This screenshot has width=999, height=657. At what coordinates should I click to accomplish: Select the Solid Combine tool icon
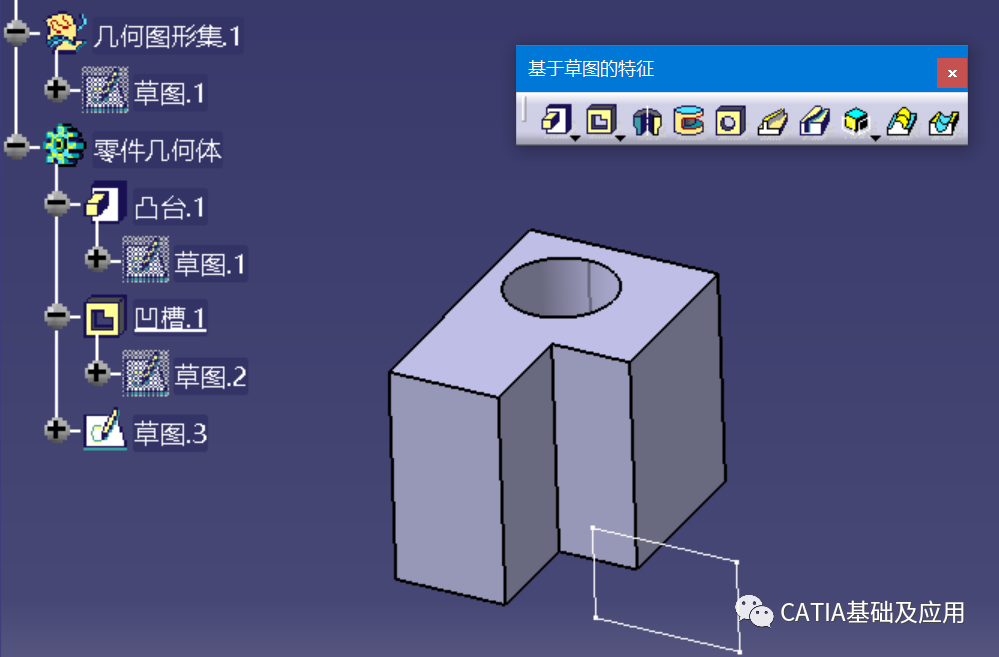coord(856,120)
